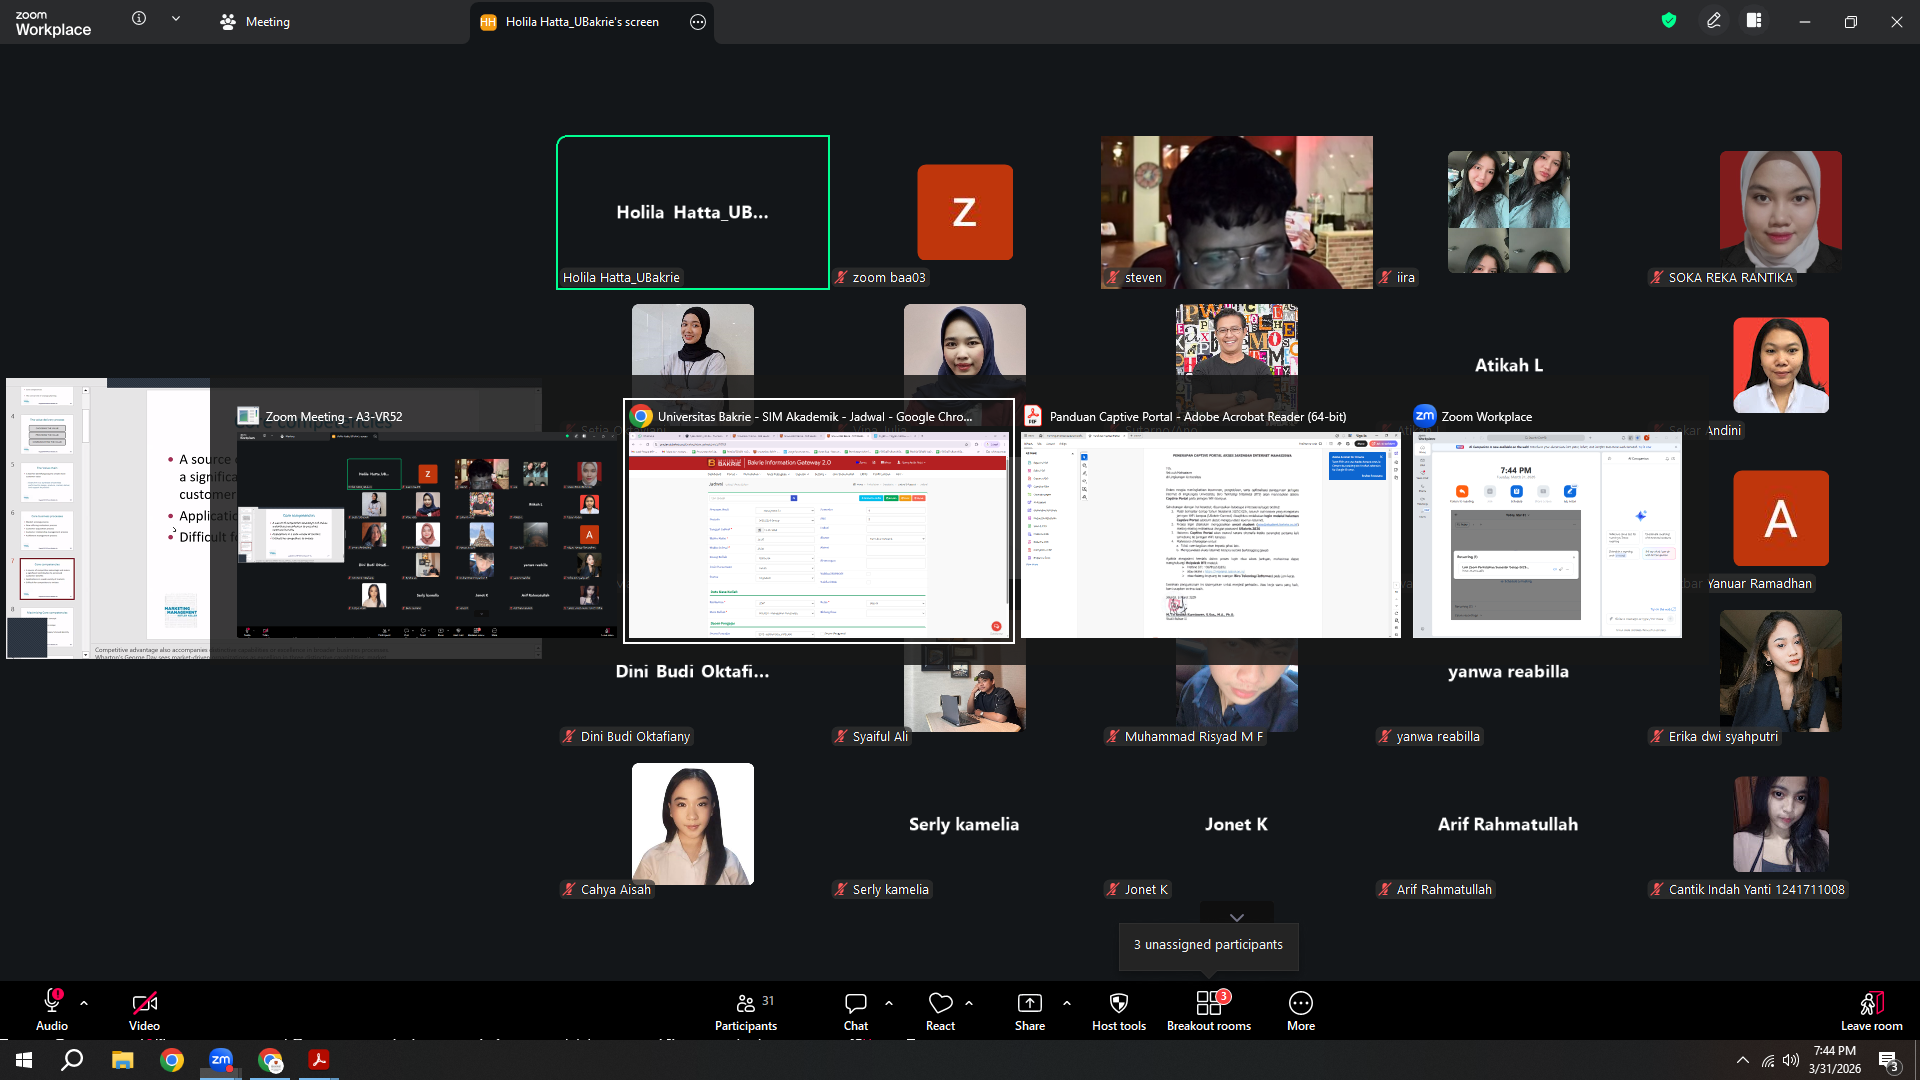Expand the audio options arrow
1920x1080 pixels.
click(x=84, y=1003)
